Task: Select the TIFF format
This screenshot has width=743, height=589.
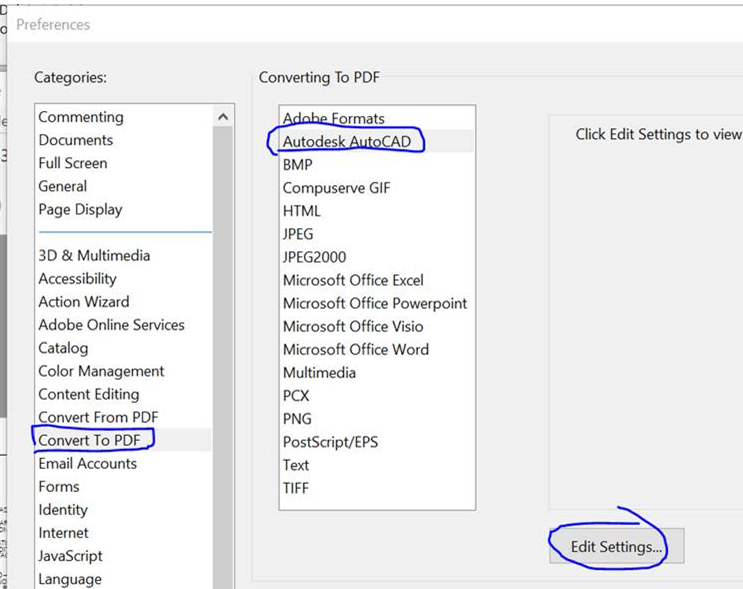Action: [296, 488]
